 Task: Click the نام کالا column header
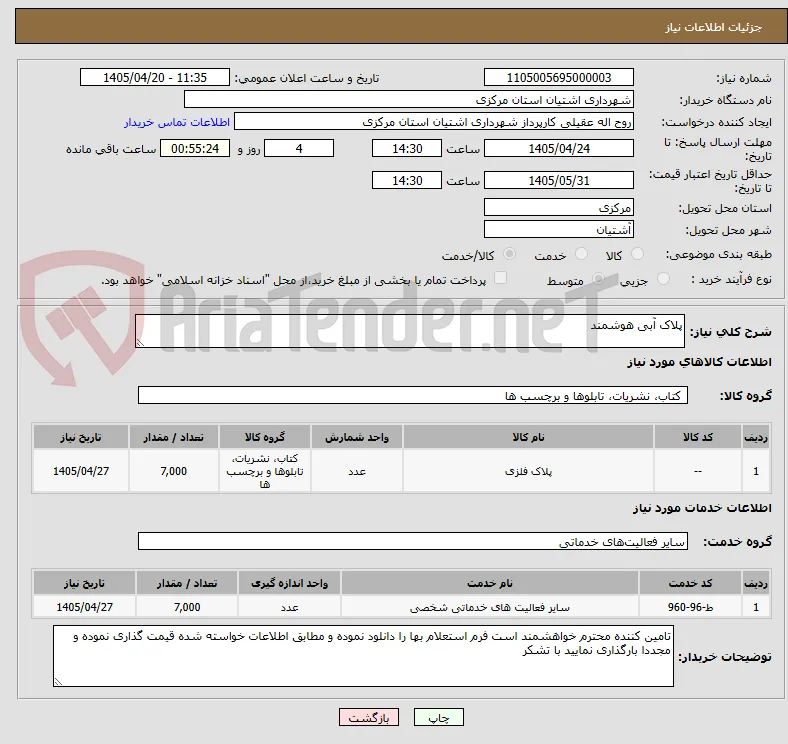tap(528, 437)
